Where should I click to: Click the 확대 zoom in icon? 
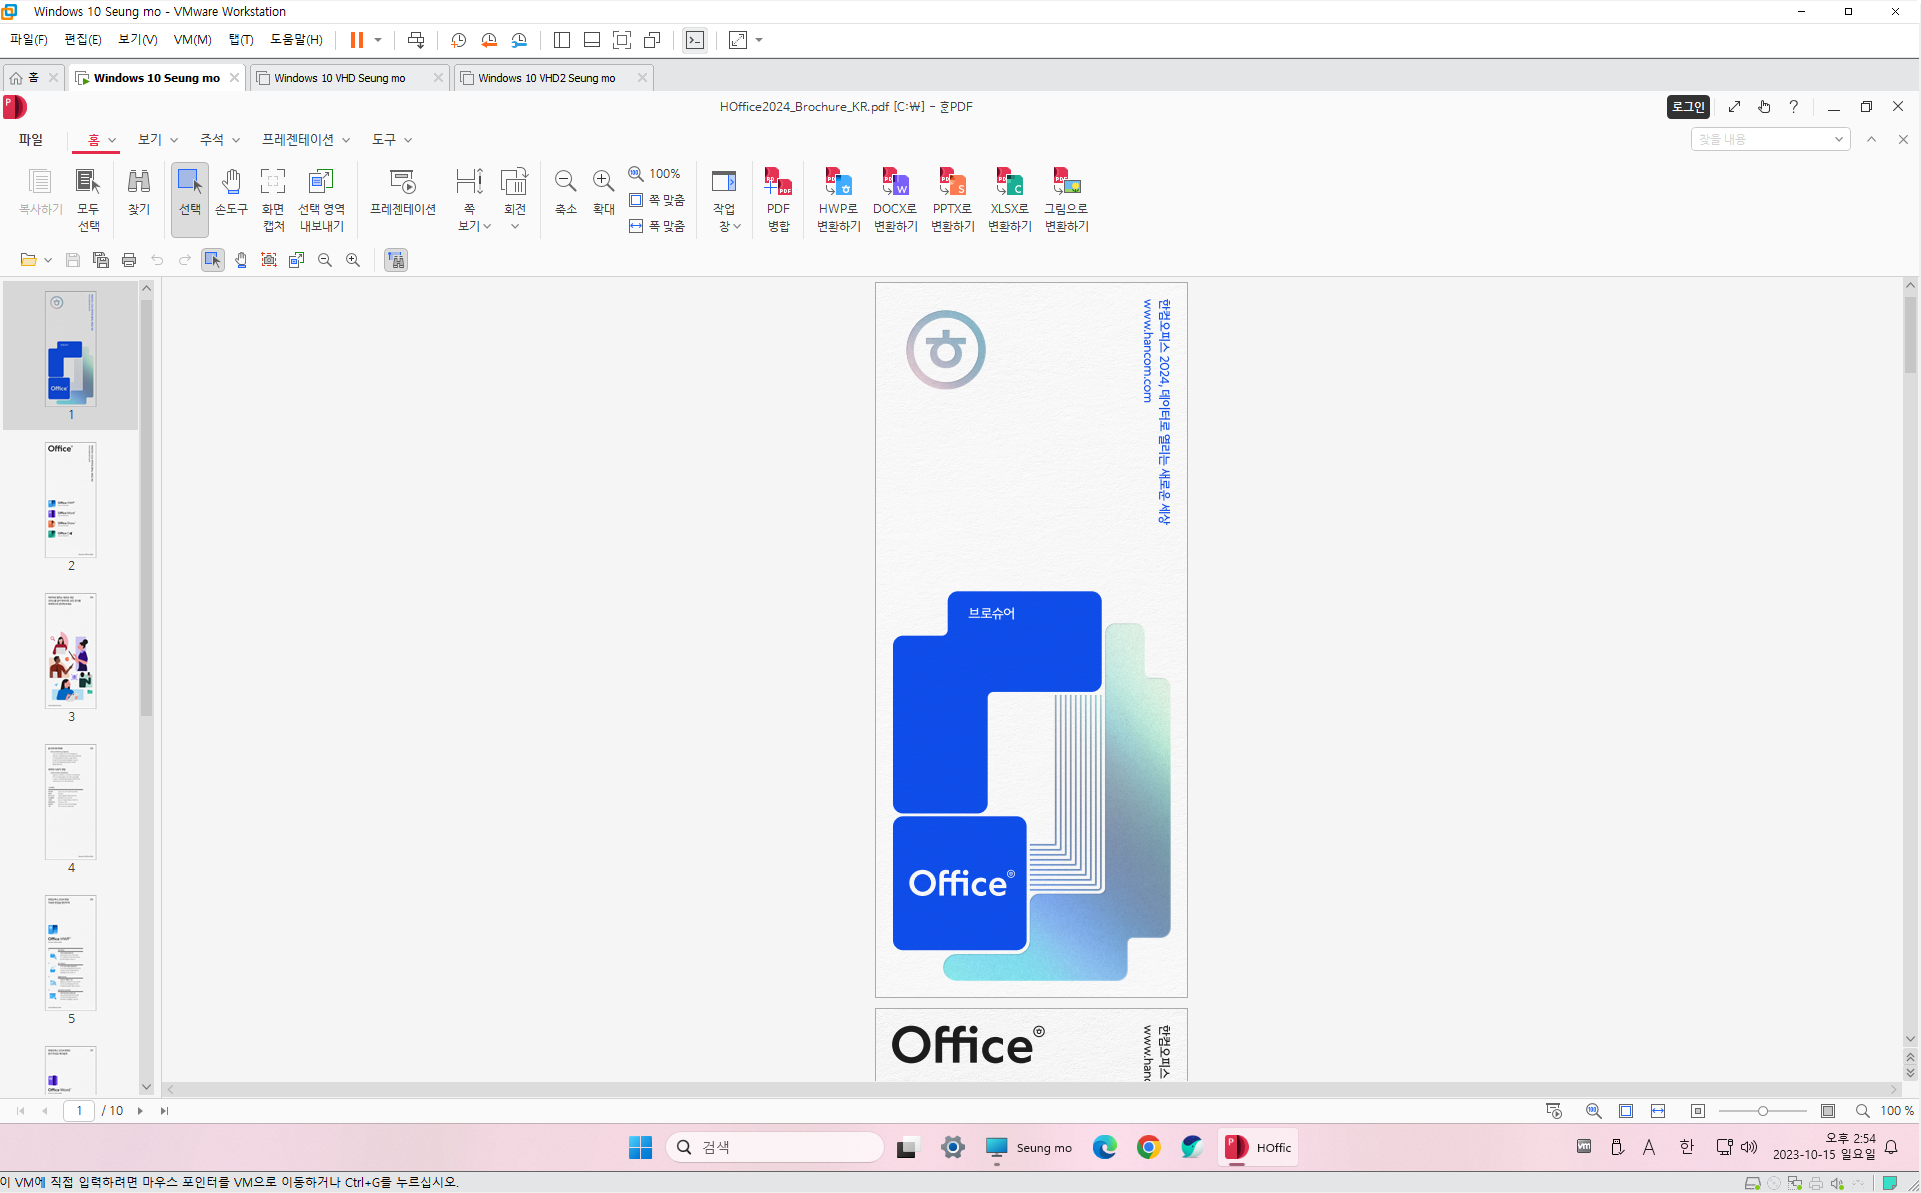pyautogui.click(x=603, y=191)
